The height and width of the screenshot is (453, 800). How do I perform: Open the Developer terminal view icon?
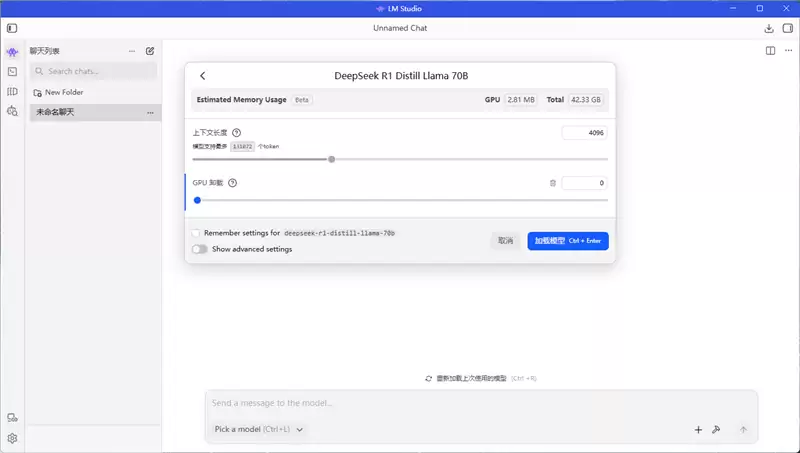coord(12,72)
